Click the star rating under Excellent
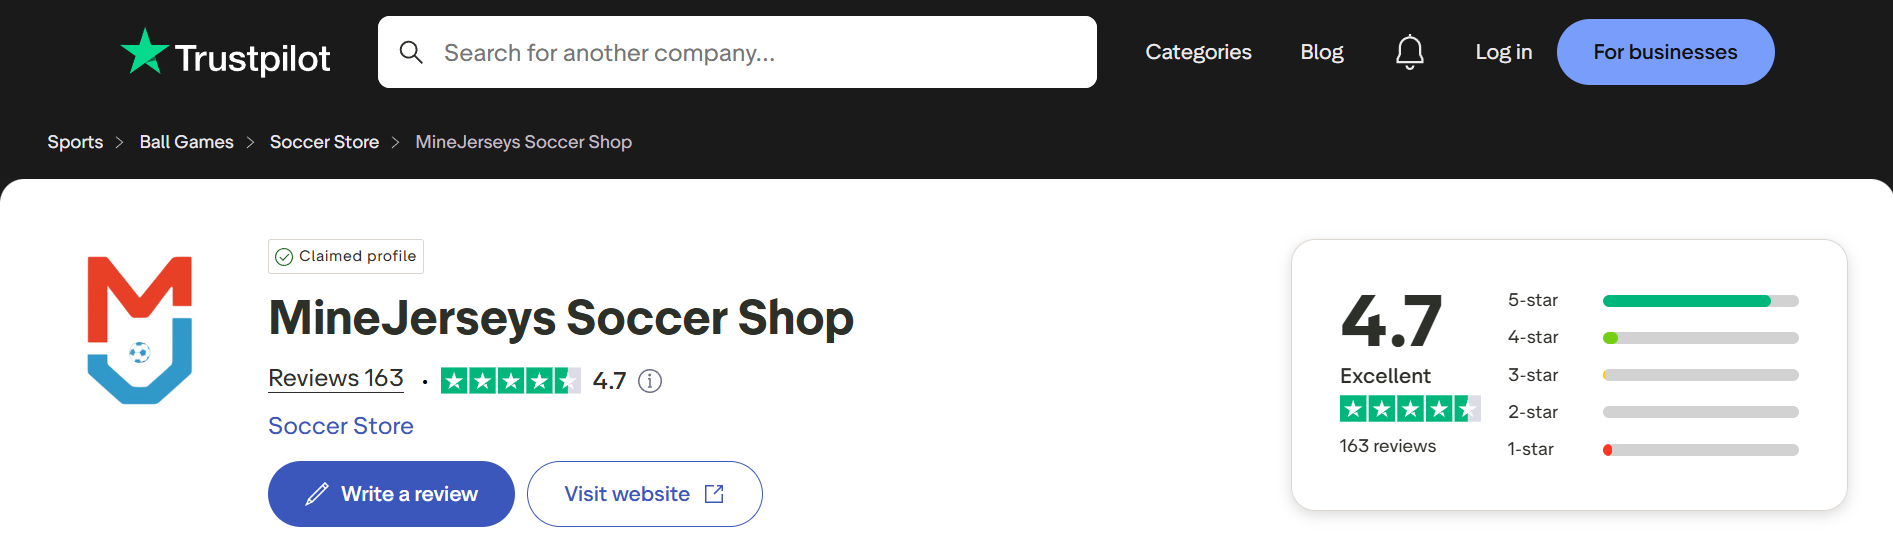This screenshot has width=1893, height=546. pos(1410,409)
